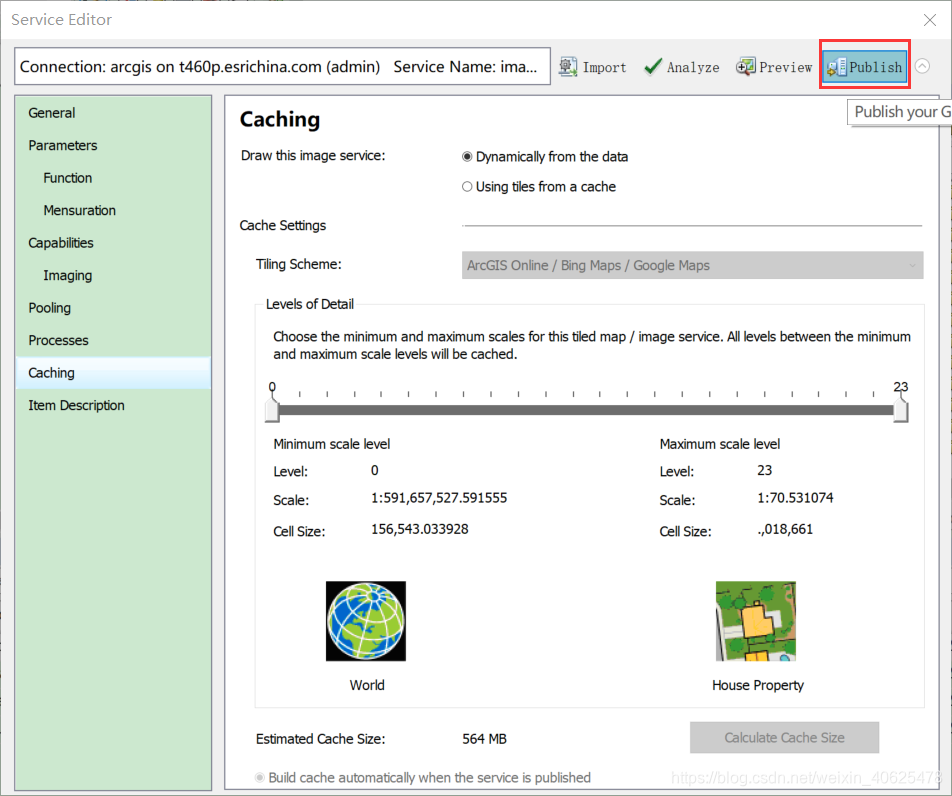Select Pooling in the left panel
Viewport: 952px width, 796px height.
point(113,308)
